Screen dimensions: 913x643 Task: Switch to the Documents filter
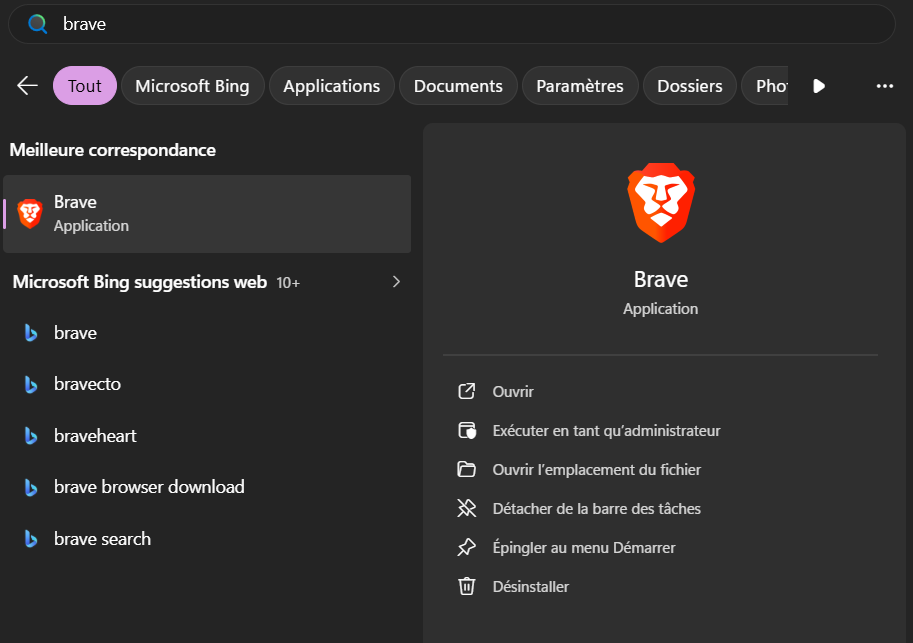tap(458, 86)
